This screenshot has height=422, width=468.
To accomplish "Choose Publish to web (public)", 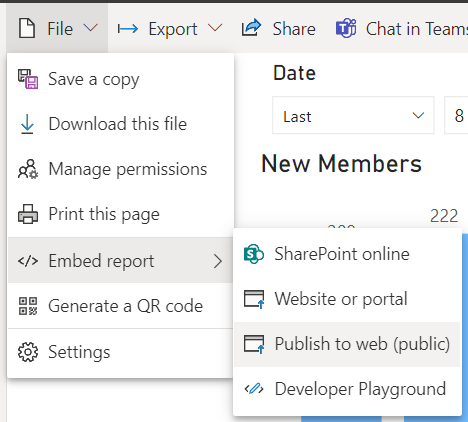I will point(347,344).
